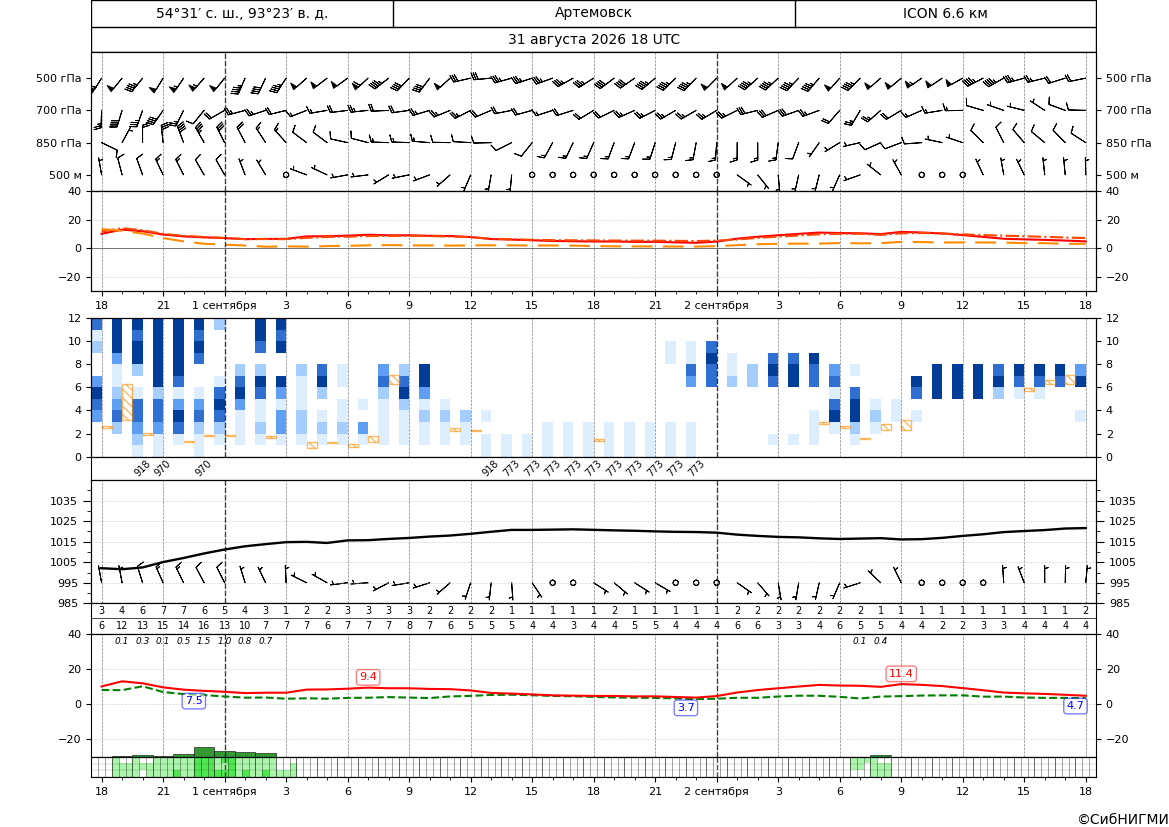Click the first 918 cloud base label

[x=142, y=468]
